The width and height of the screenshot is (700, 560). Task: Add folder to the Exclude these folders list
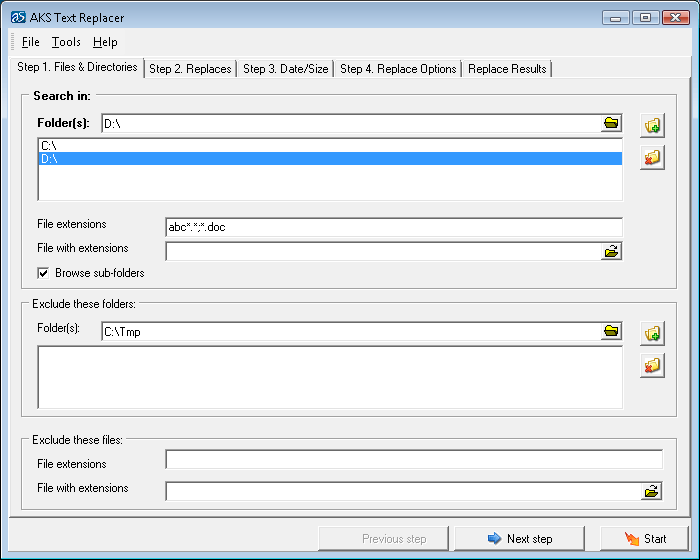pyautogui.click(x=652, y=334)
